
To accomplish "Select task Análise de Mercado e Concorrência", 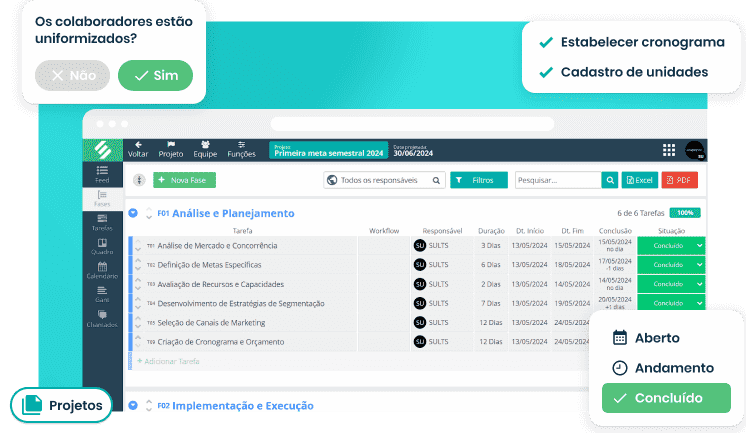I will [217, 246].
